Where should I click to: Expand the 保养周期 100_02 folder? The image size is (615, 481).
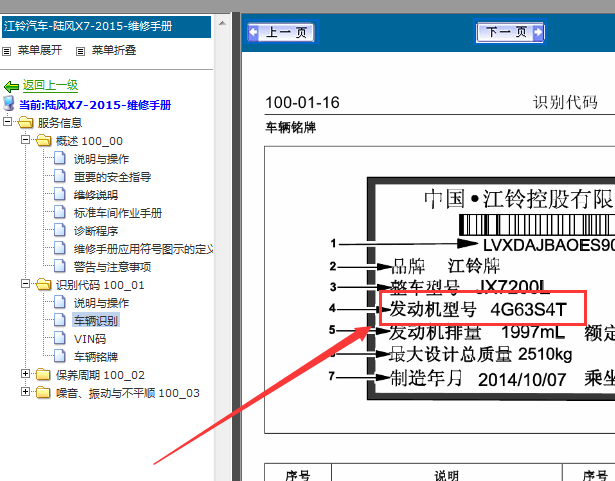(25, 374)
